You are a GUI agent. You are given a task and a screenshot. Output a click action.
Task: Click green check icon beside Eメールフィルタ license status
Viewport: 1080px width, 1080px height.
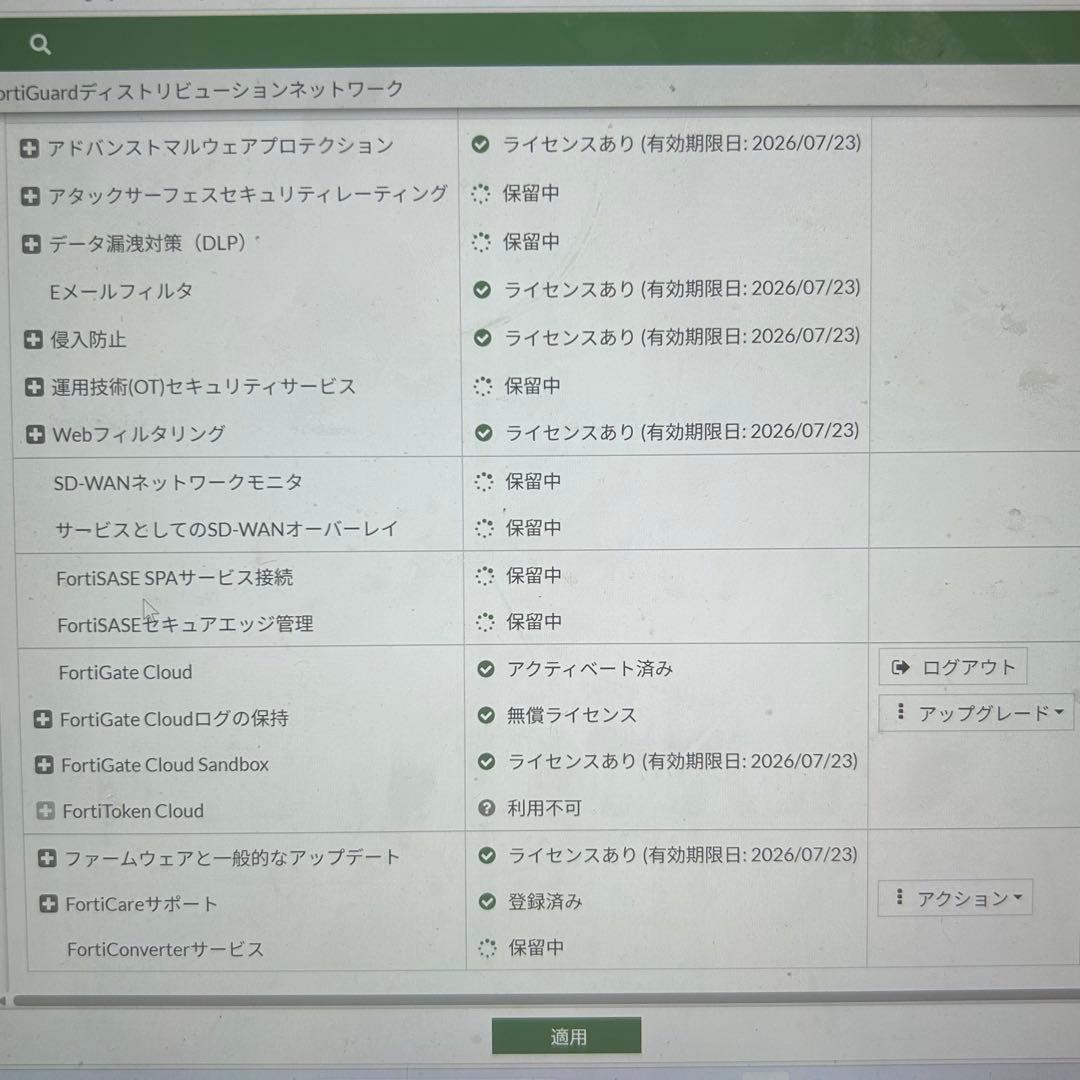(482, 290)
